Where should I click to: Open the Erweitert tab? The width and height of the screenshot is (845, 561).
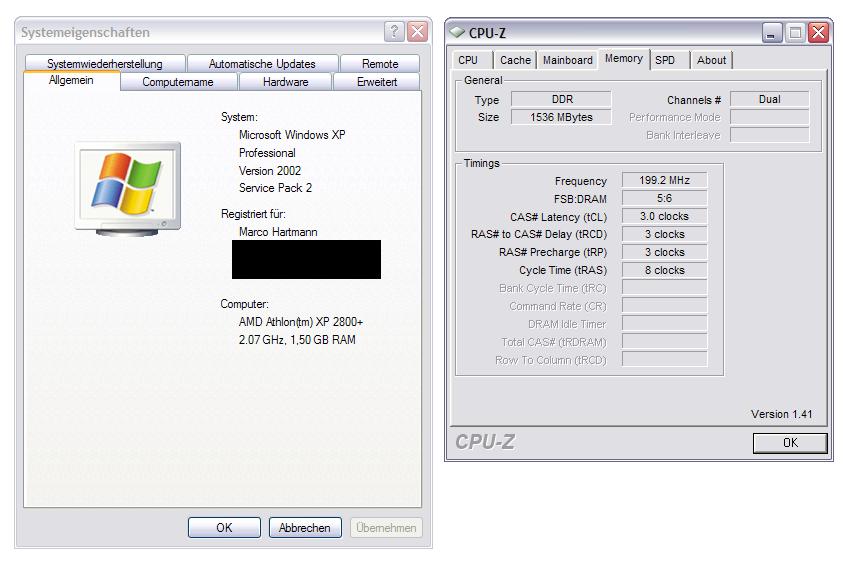click(x=377, y=82)
